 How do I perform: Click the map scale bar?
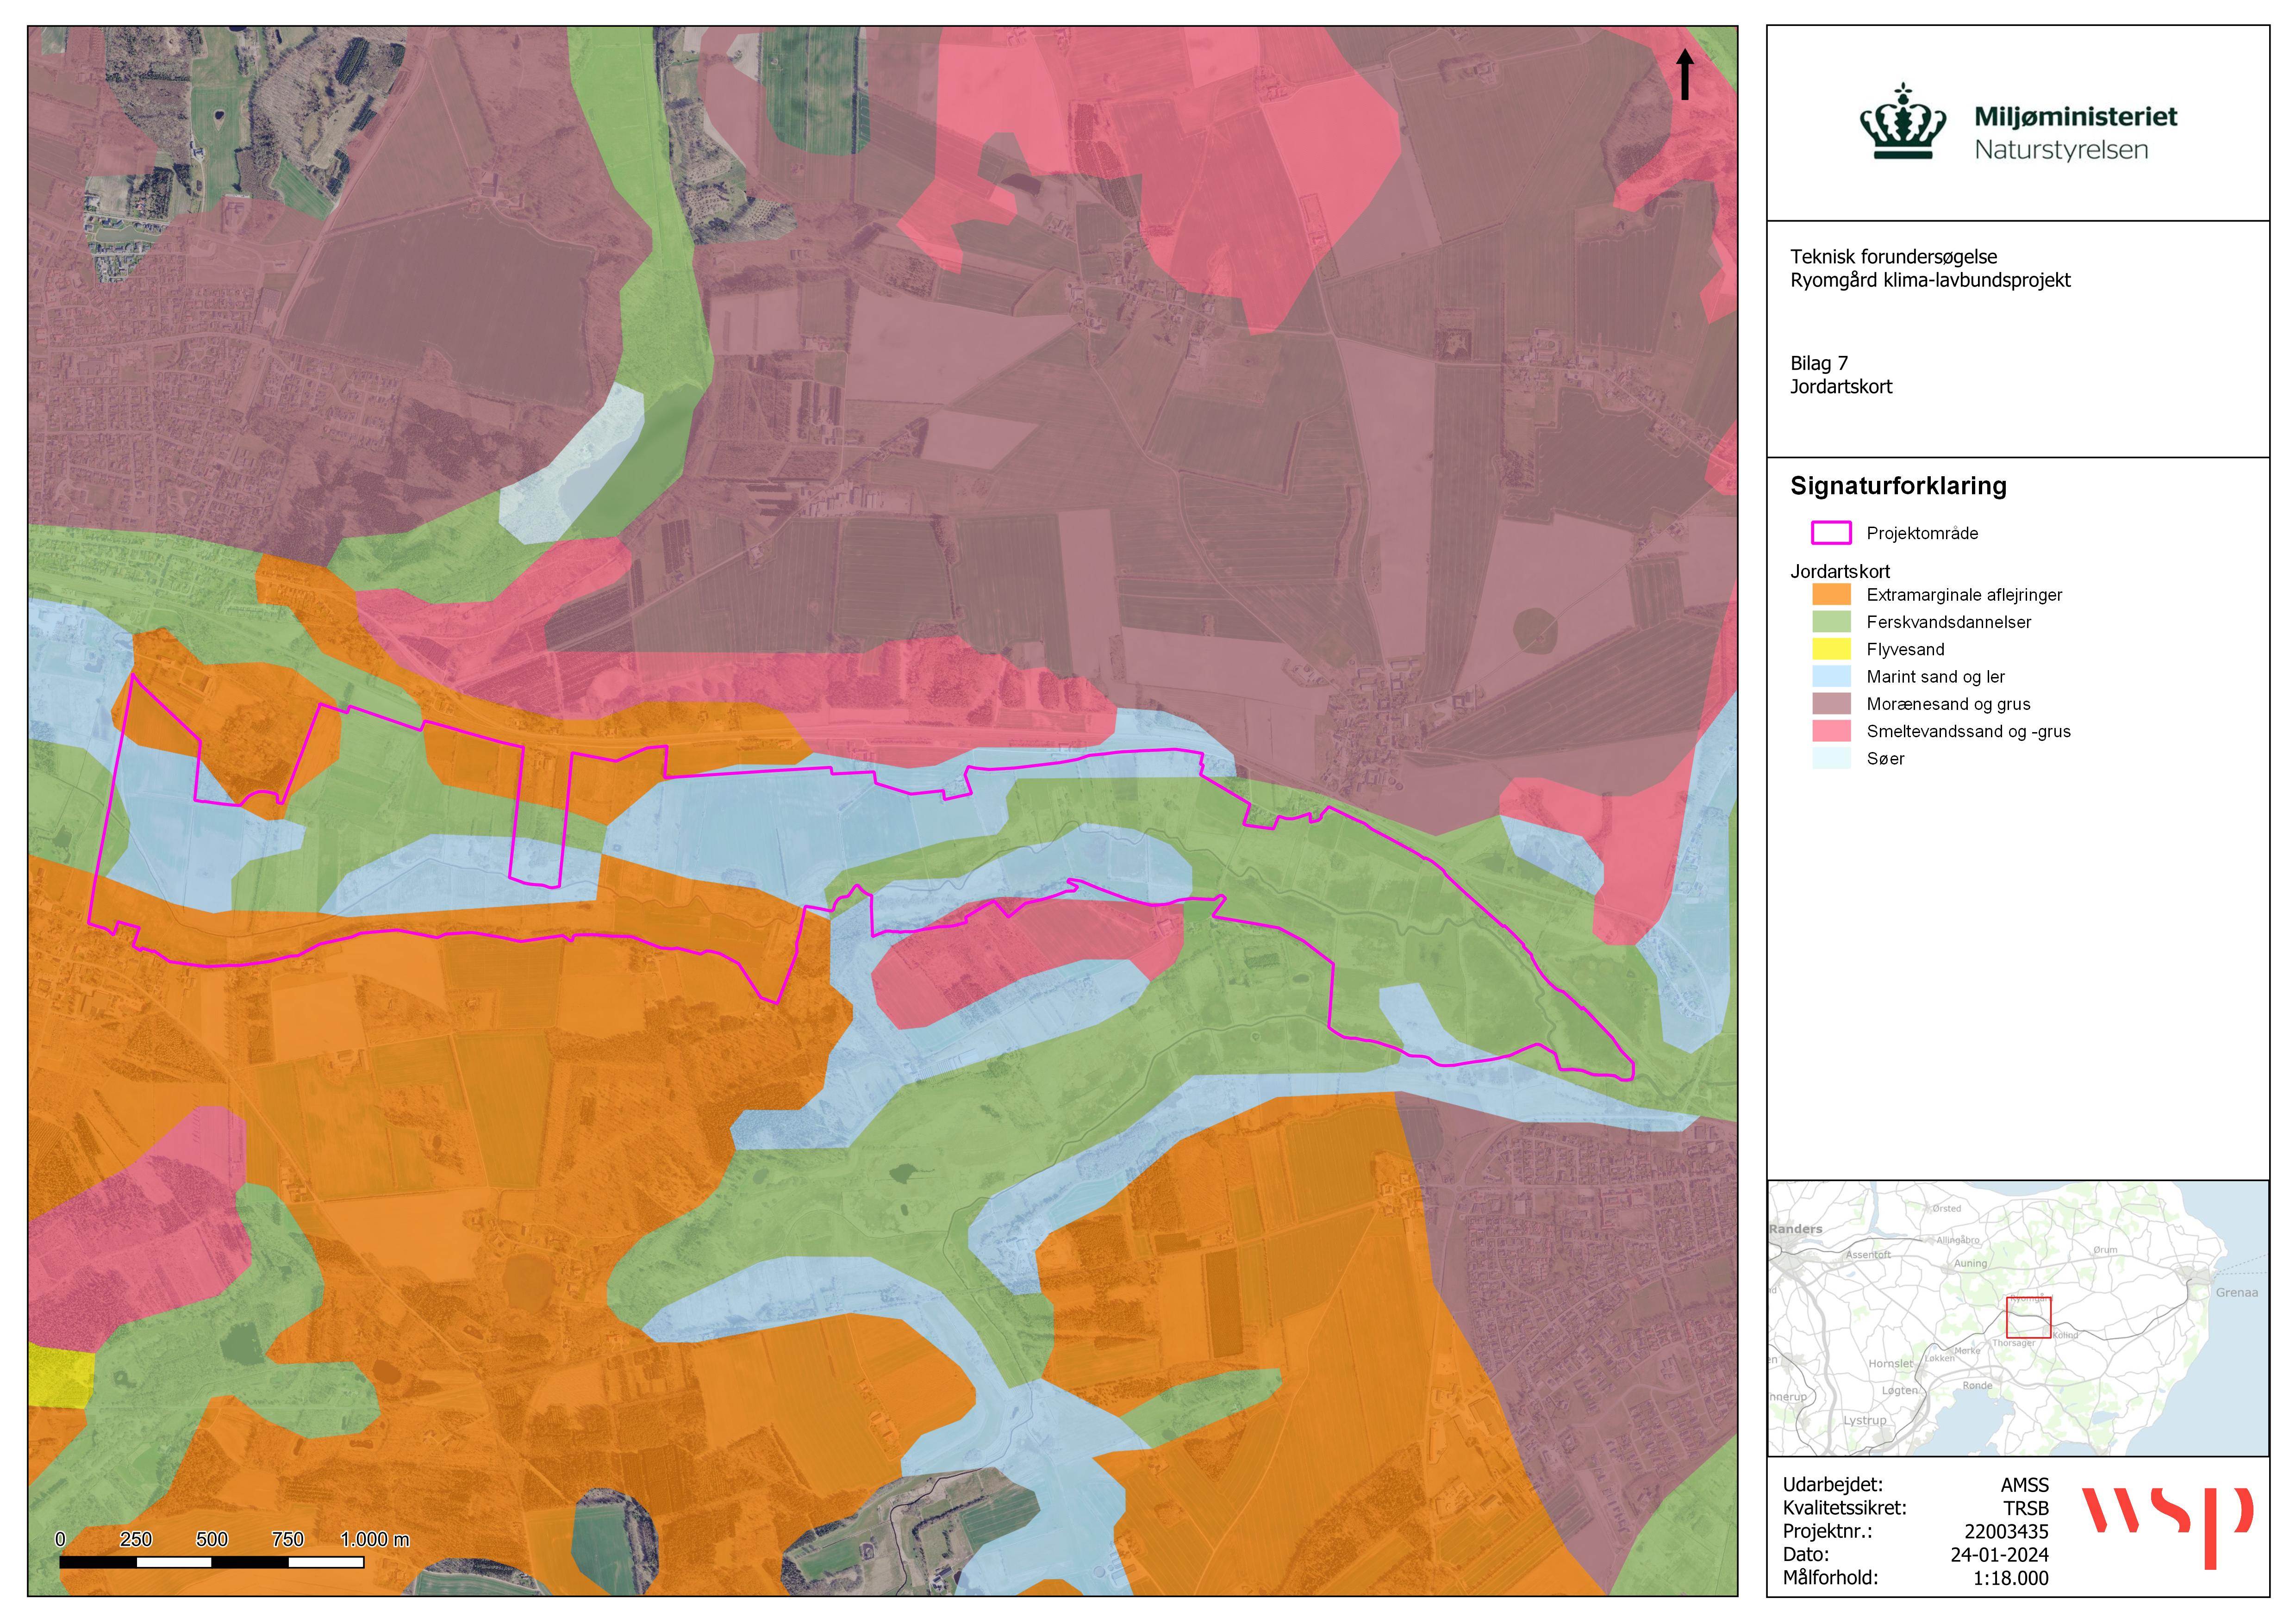211,1561
